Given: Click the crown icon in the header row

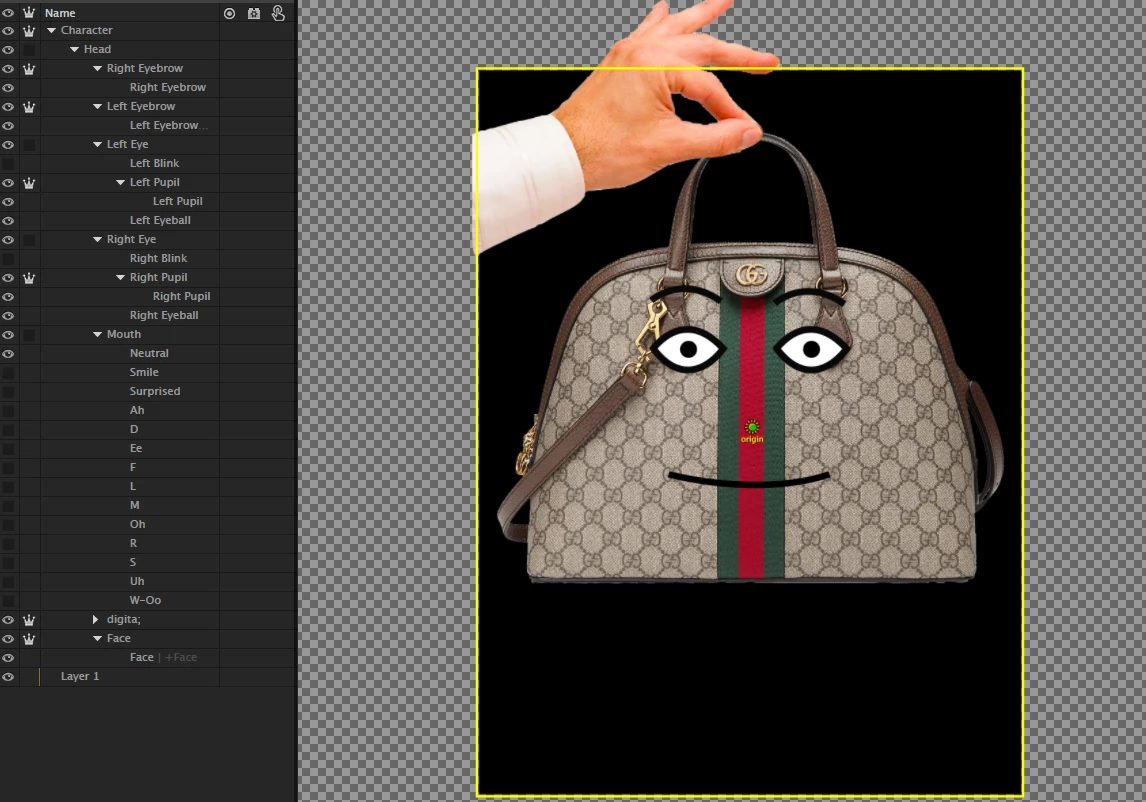Looking at the screenshot, I should click(29, 12).
